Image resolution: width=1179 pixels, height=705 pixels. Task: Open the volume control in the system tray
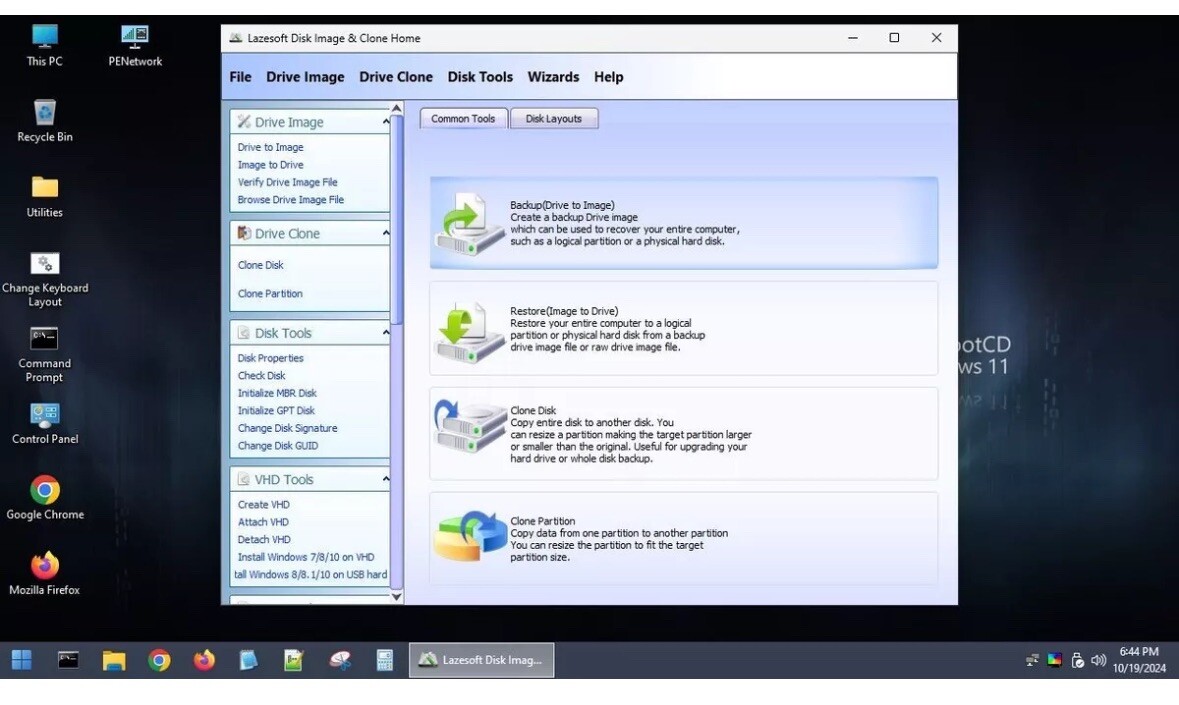1100,659
